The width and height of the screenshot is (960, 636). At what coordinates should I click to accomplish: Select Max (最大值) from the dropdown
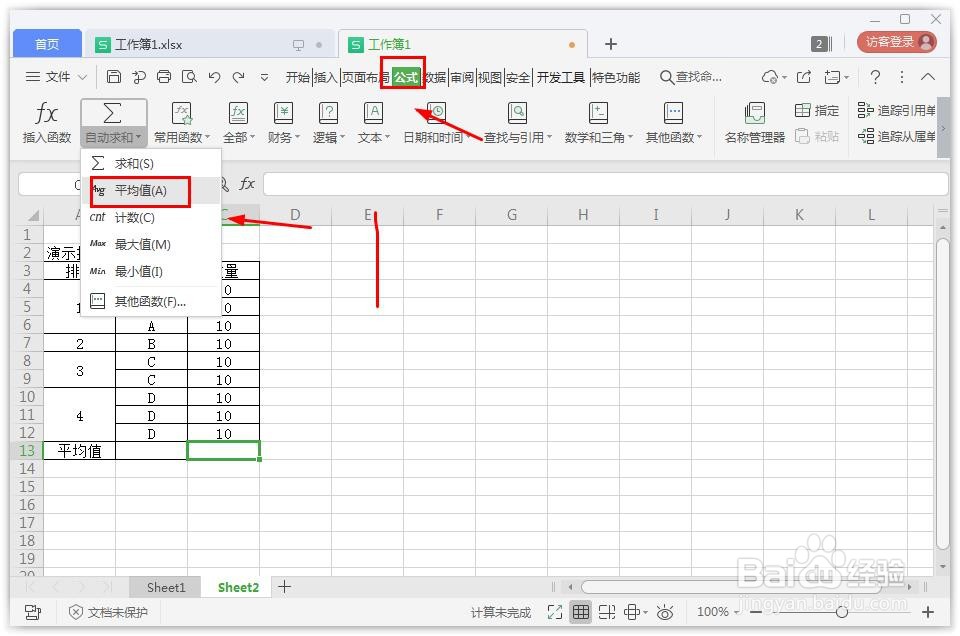[151, 244]
